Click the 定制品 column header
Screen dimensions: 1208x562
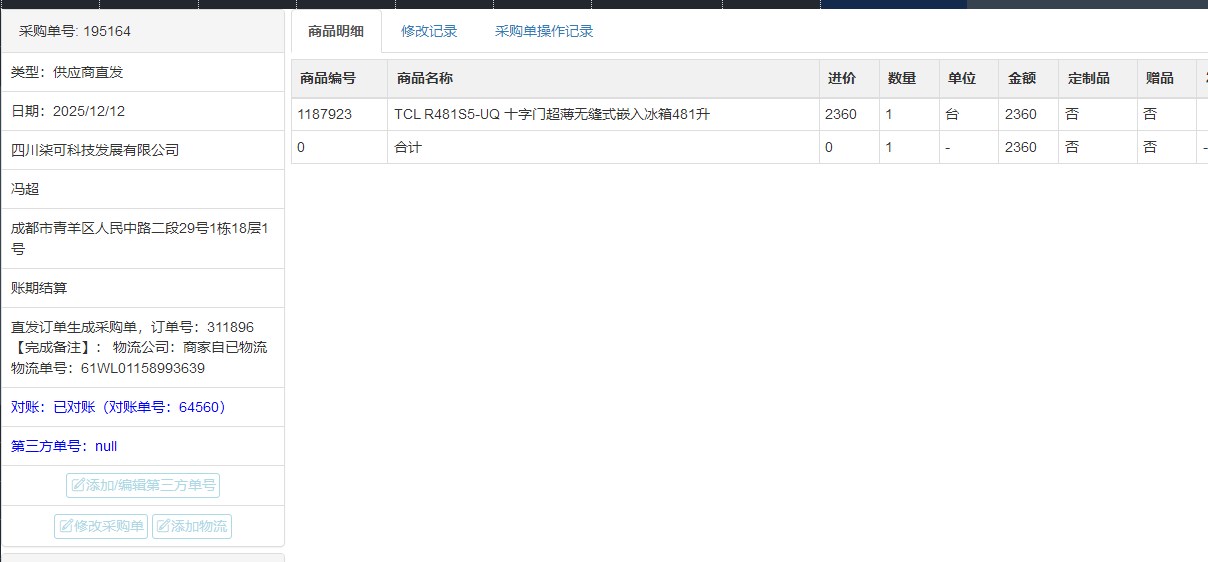[1088, 79]
